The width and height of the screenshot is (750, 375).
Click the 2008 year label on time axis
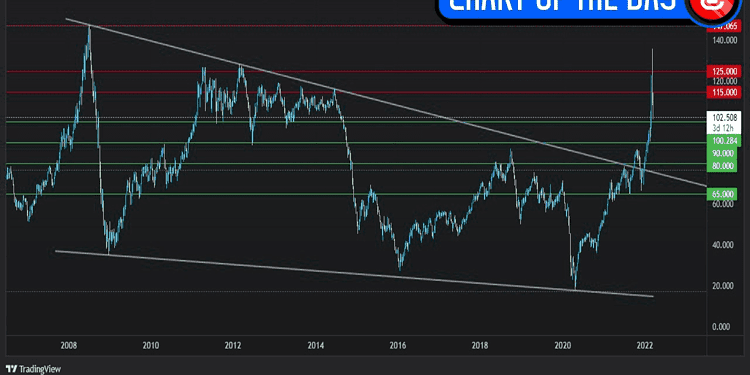point(69,345)
